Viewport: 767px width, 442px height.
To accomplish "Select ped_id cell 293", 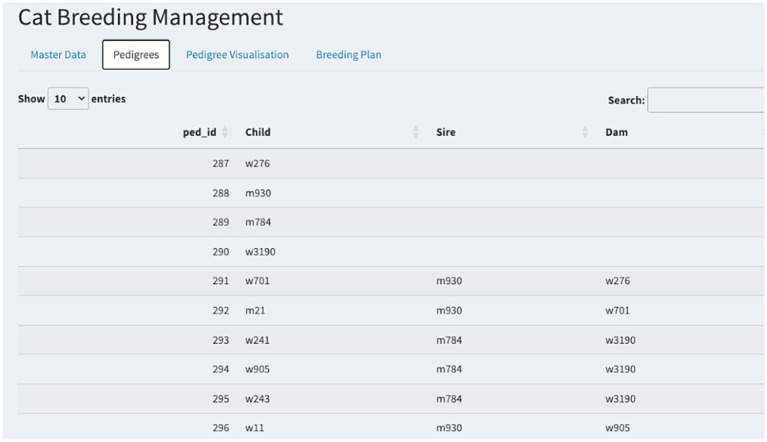I will 221,340.
